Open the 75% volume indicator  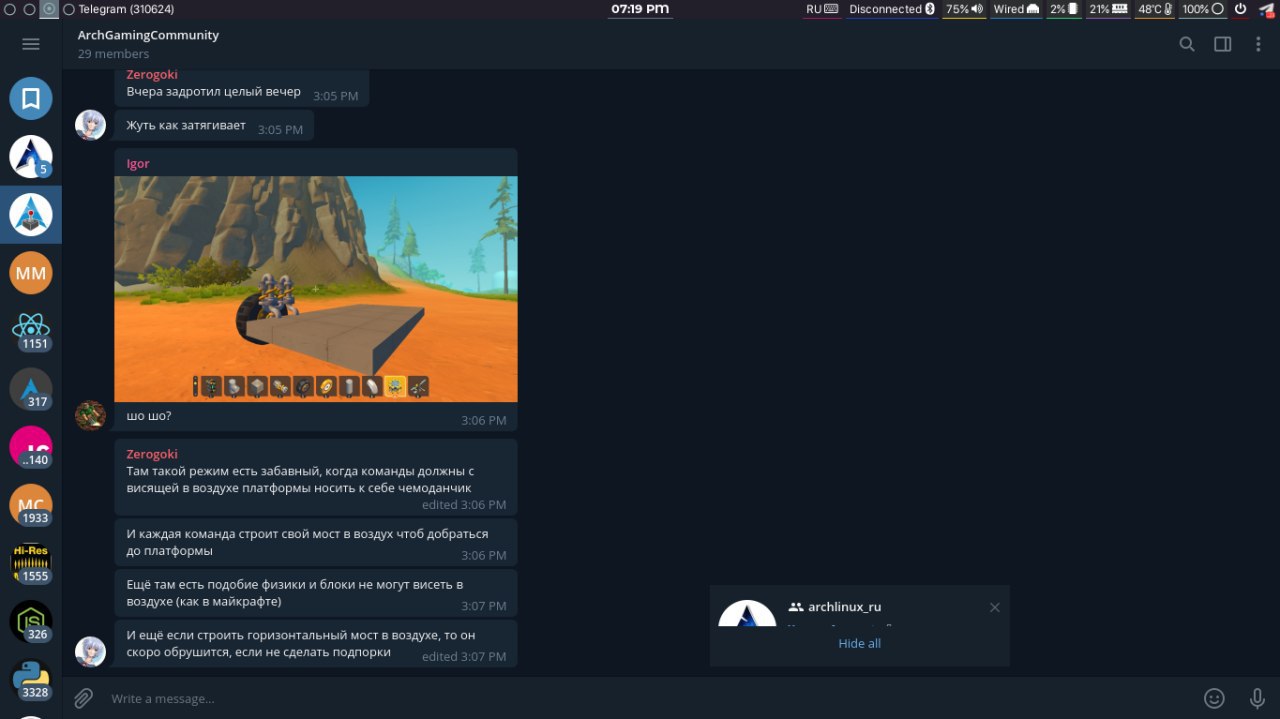coord(964,9)
